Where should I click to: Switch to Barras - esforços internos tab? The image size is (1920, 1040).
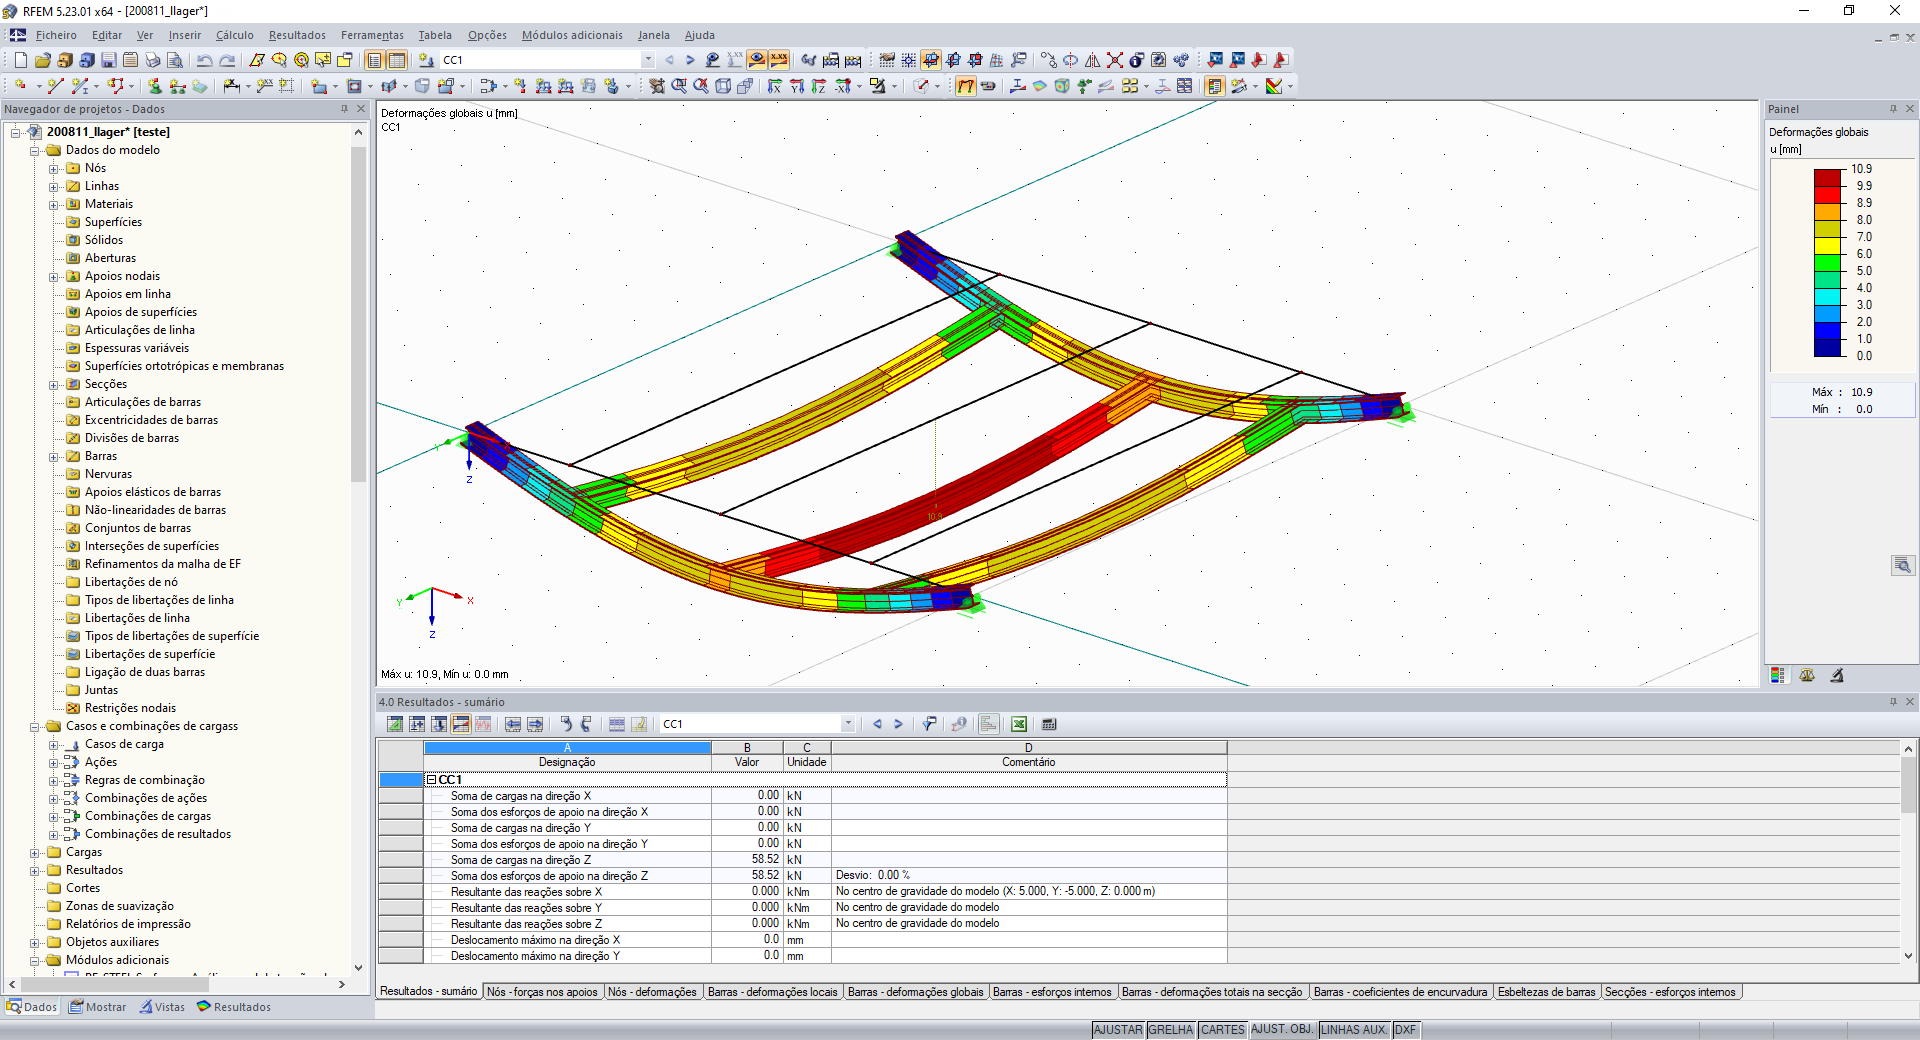1052,992
